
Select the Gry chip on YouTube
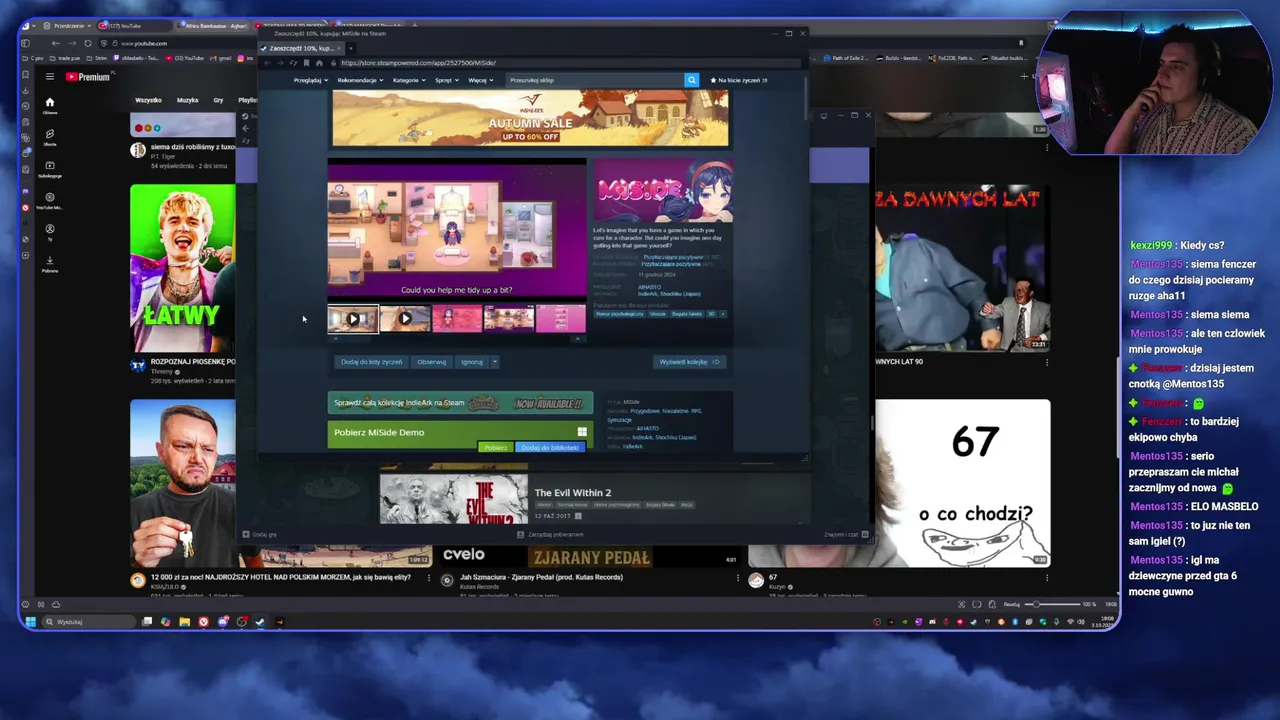pyautogui.click(x=218, y=100)
